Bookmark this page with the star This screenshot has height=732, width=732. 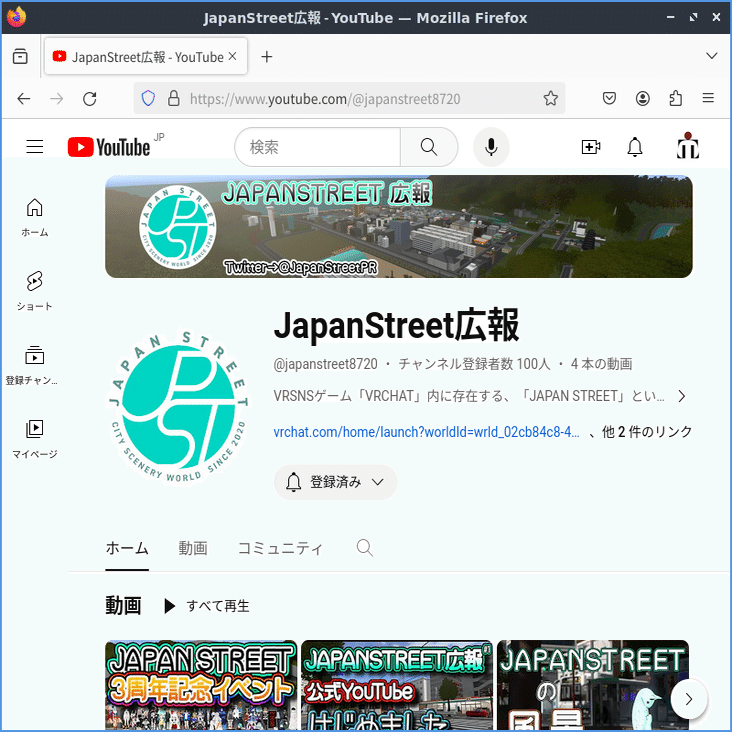pyautogui.click(x=550, y=99)
